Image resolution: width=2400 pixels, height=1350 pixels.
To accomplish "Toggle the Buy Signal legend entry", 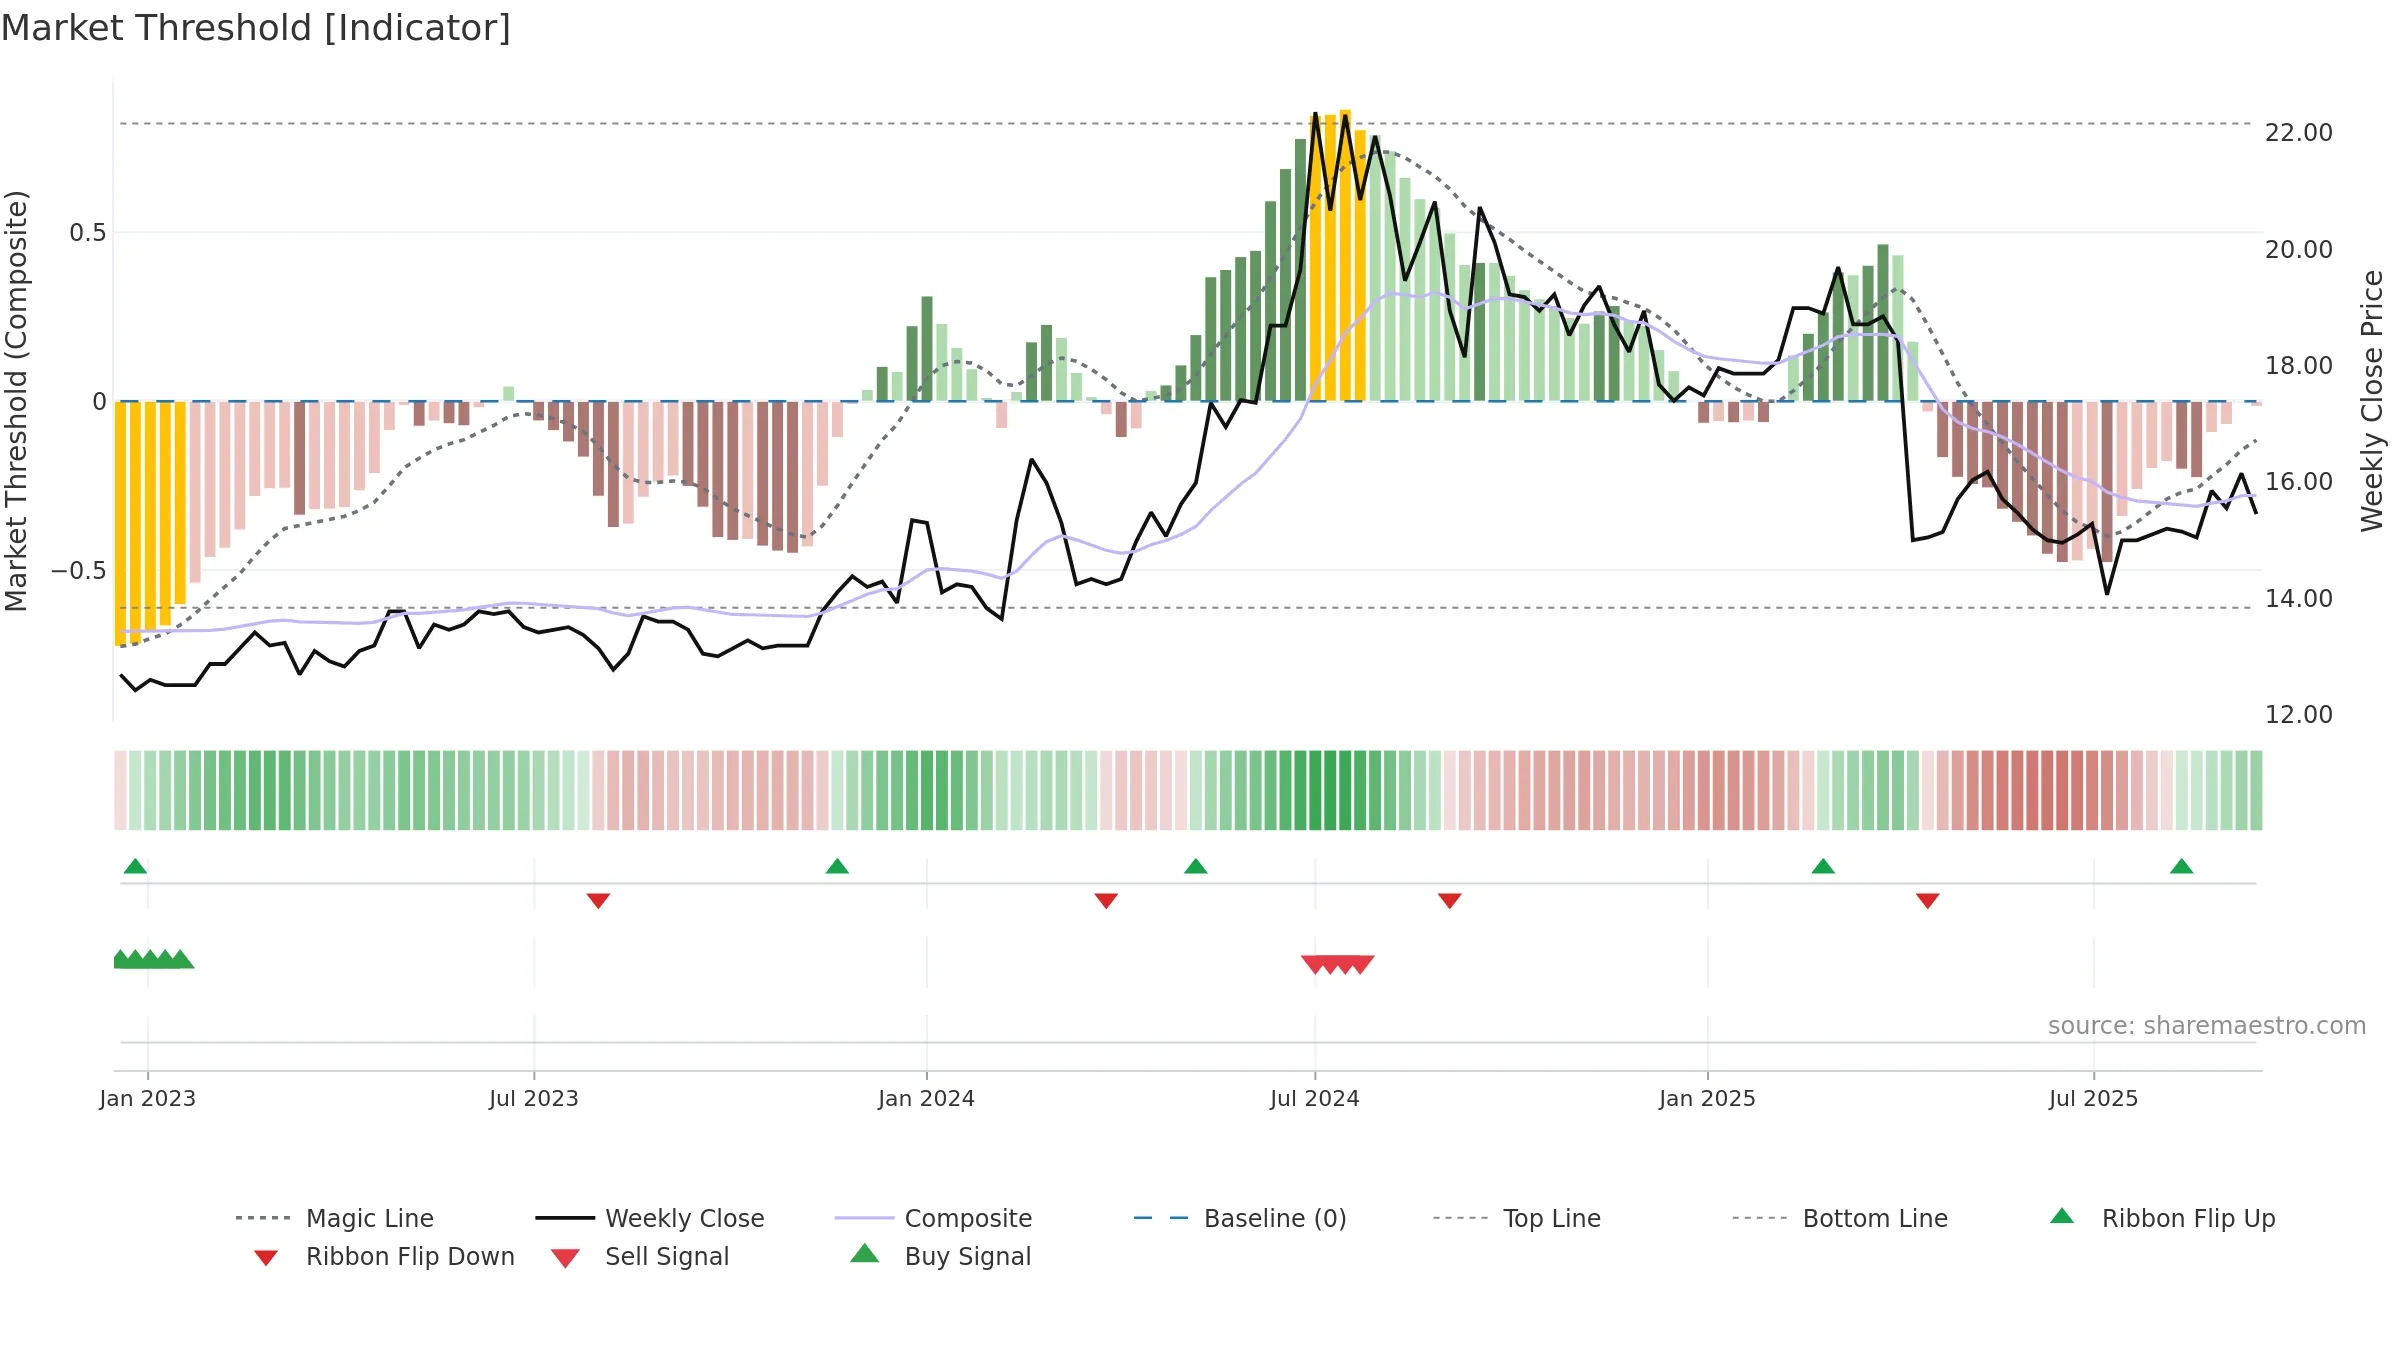I will pos(940,1256).
